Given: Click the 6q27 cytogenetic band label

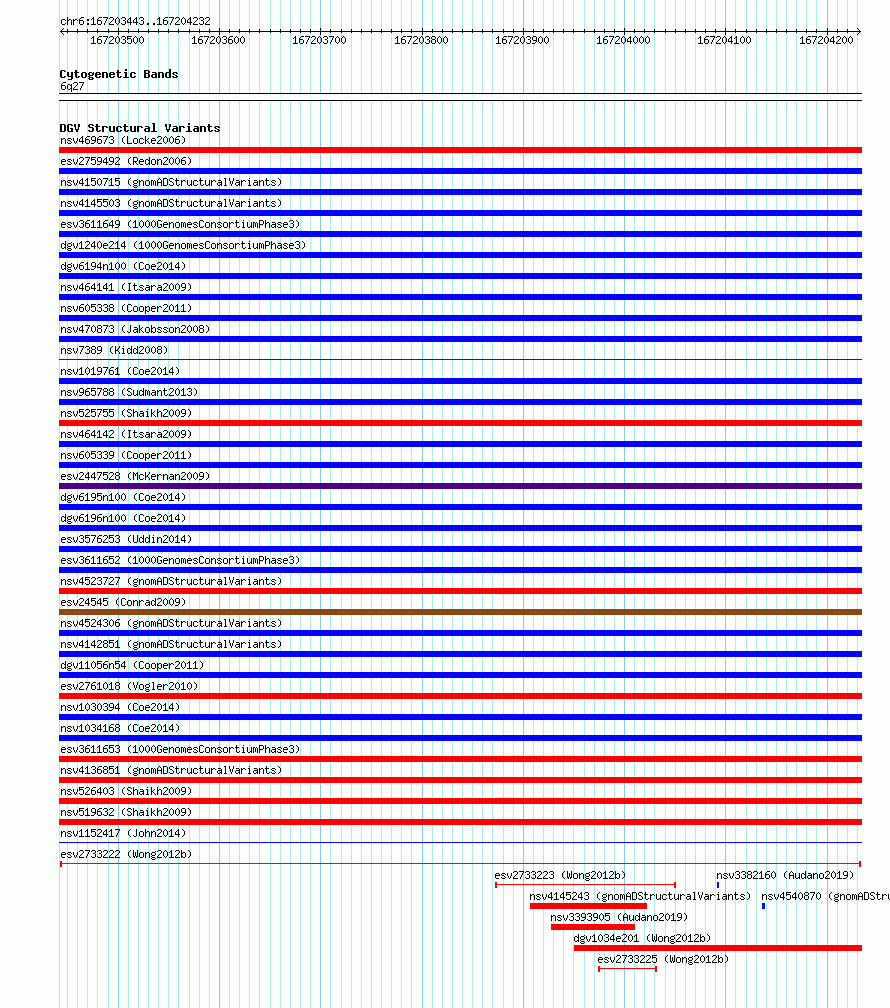Looking at the screenshot, I should click(x=72, y=86).
